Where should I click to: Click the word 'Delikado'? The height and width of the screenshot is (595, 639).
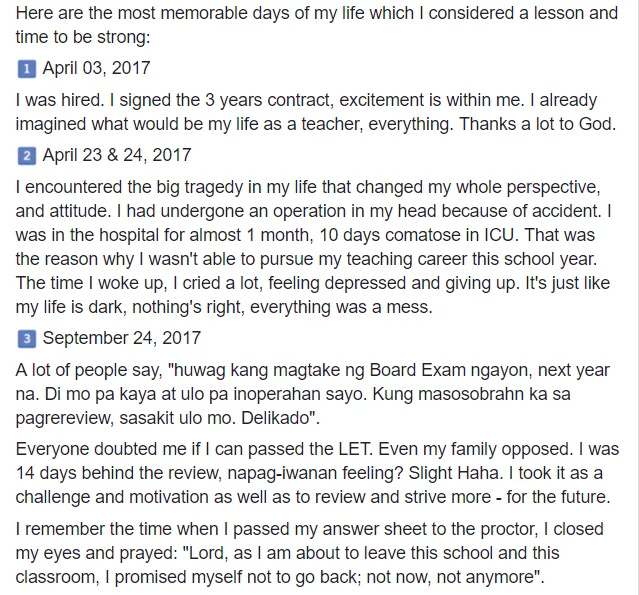coord(275,419)
